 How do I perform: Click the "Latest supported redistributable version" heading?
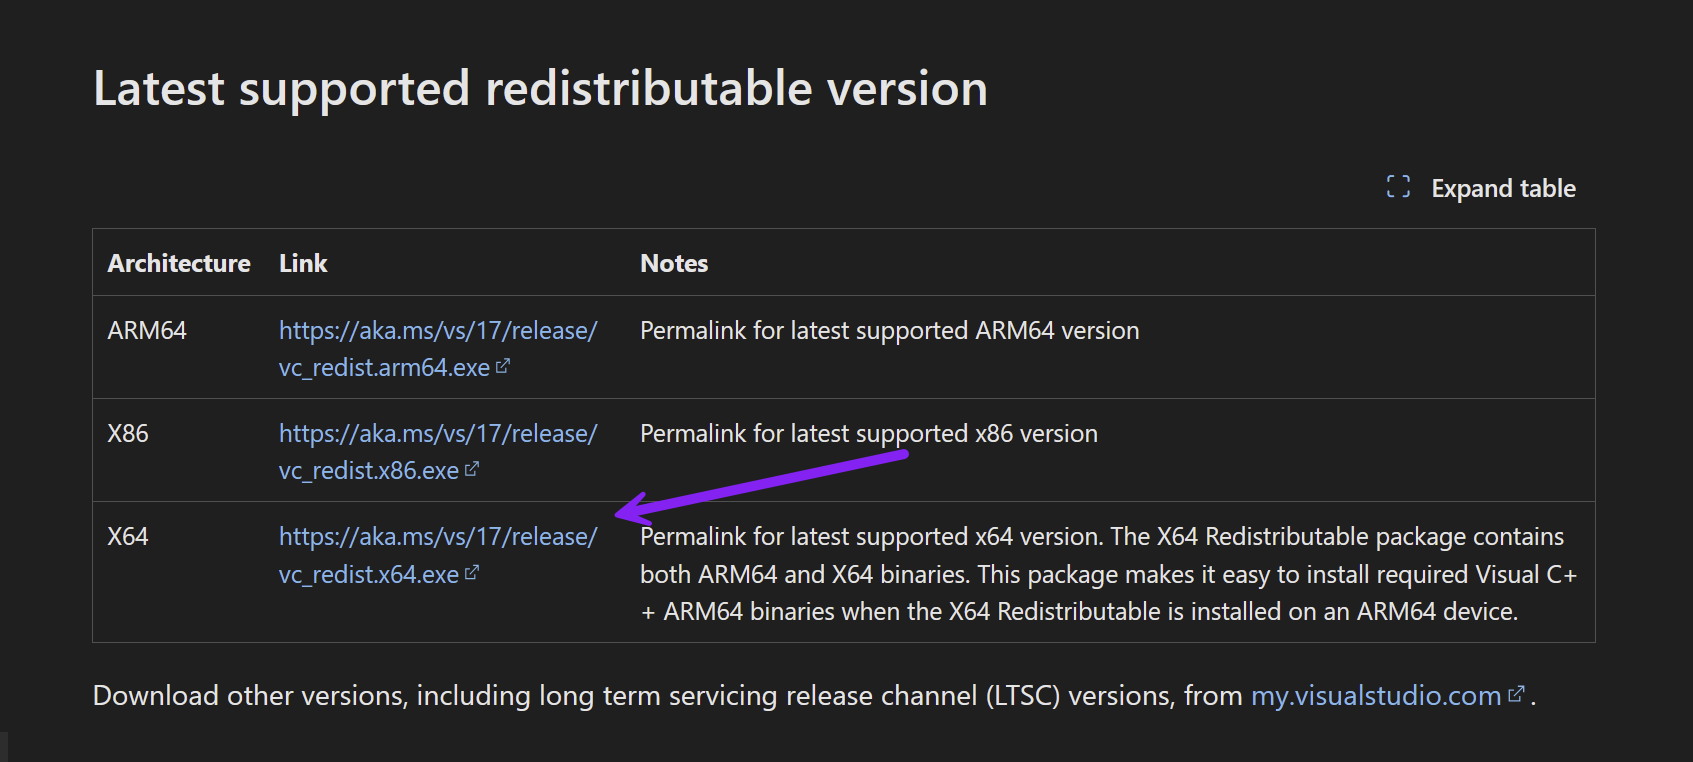pyautogui.click(x=540, y=89)
